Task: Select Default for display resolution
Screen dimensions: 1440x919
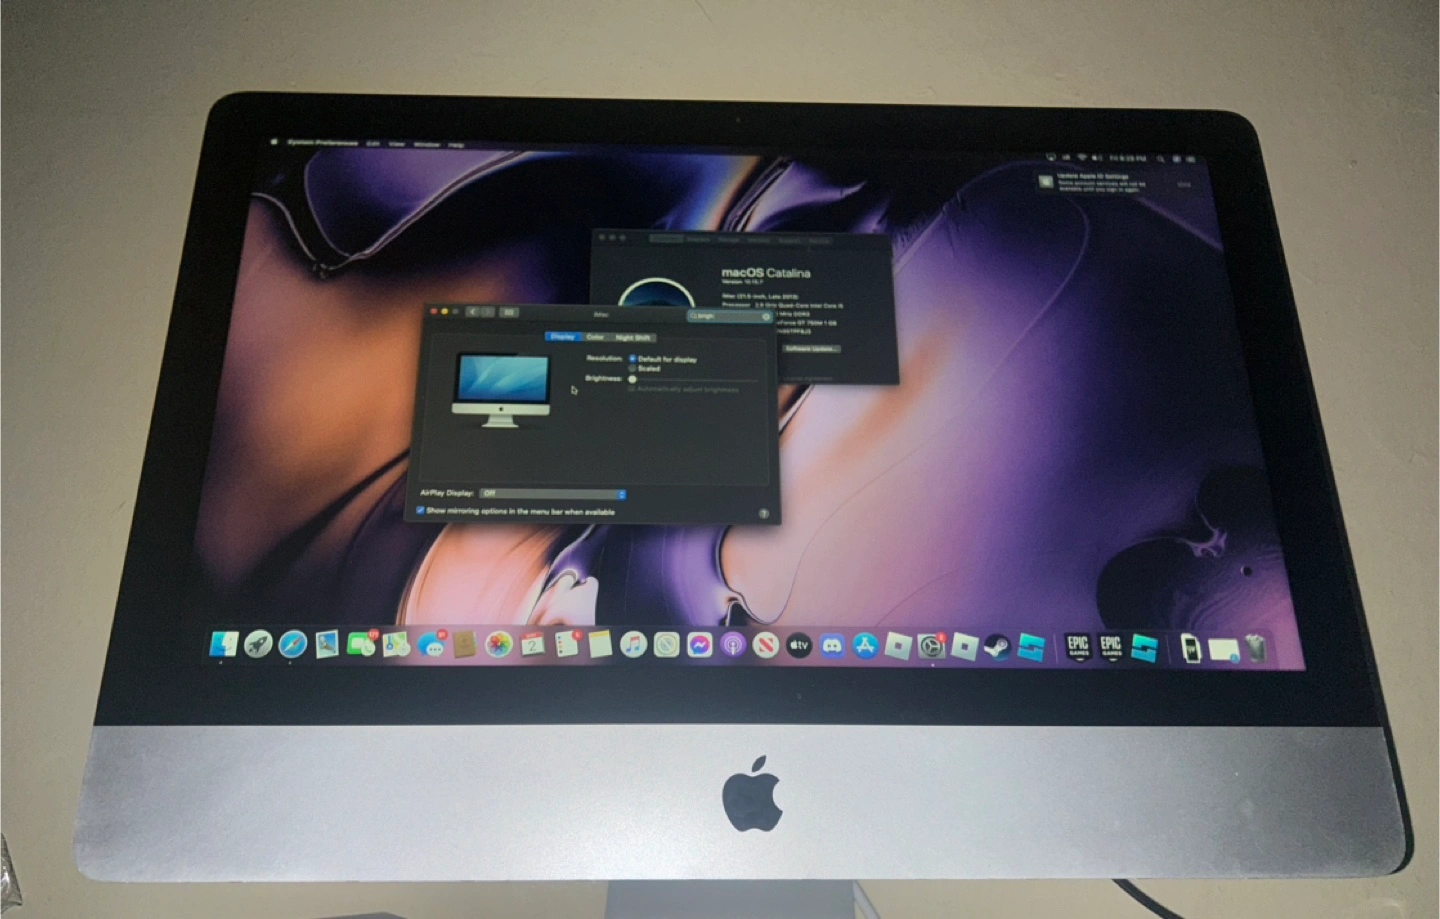Action: click(633, 358)
